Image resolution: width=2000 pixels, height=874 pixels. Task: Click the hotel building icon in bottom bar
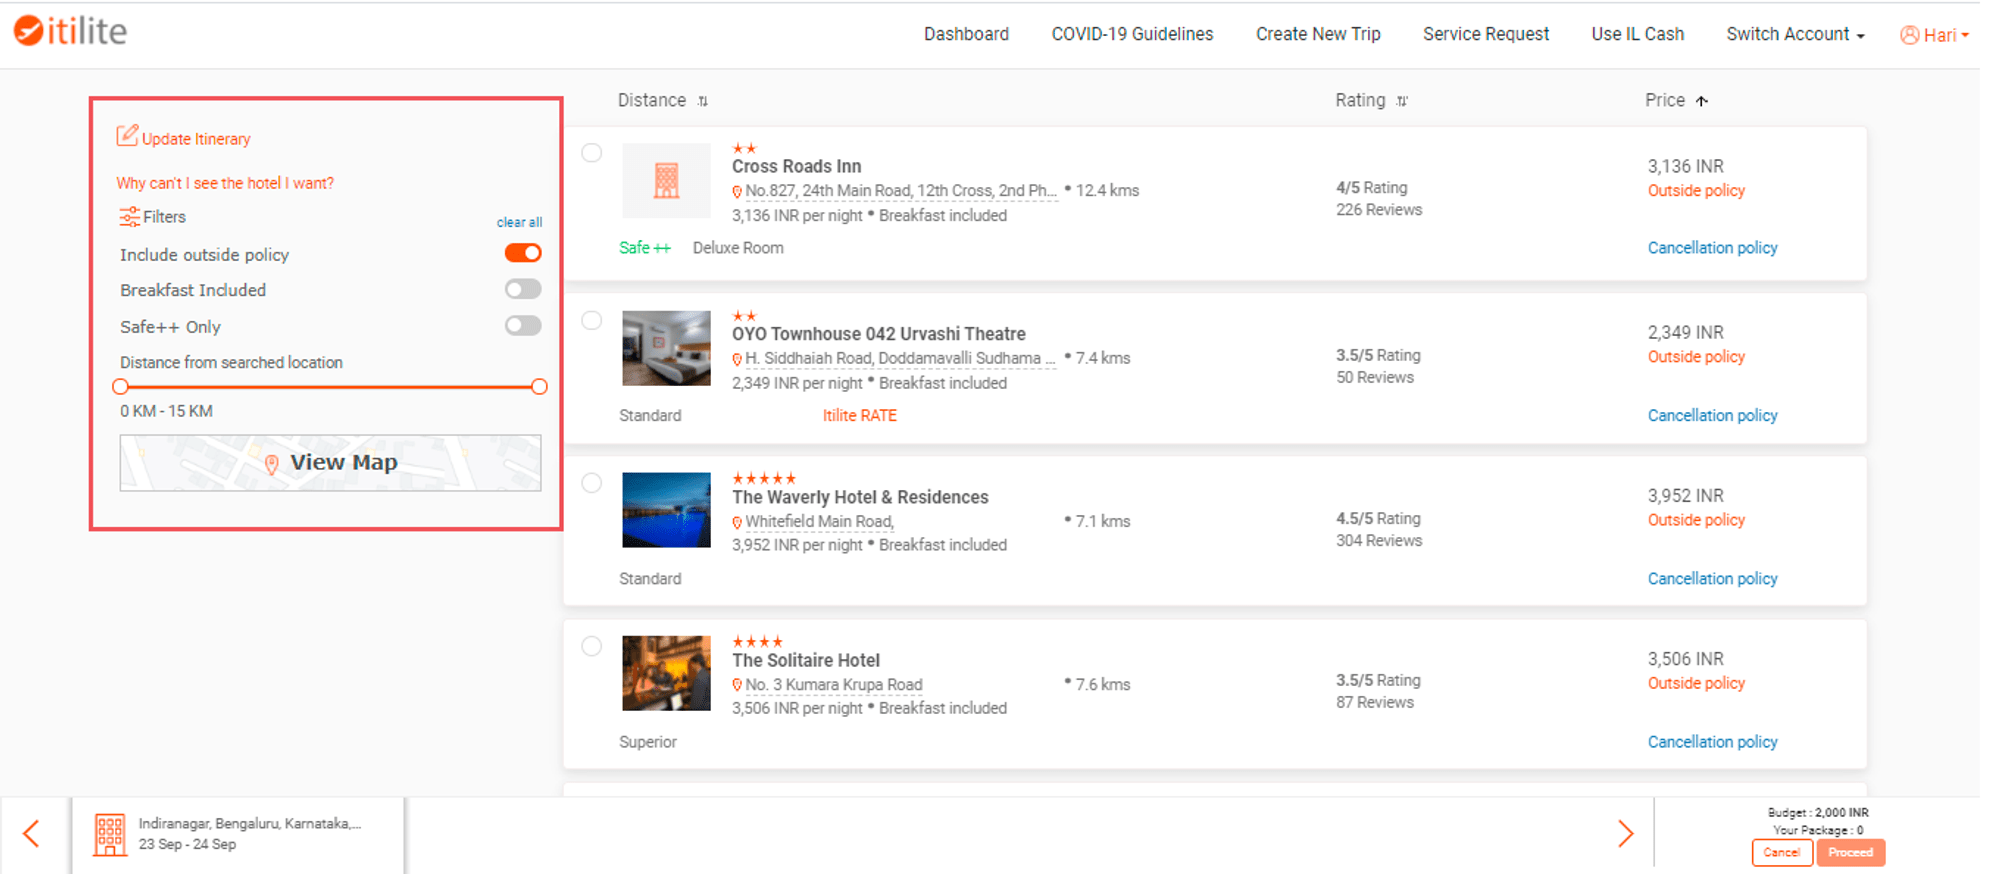(110, 834)
